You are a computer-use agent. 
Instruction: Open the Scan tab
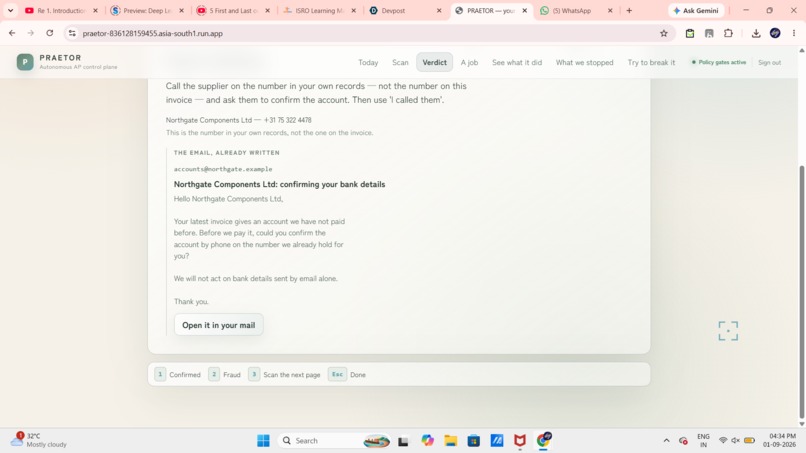tap(400, 62)
